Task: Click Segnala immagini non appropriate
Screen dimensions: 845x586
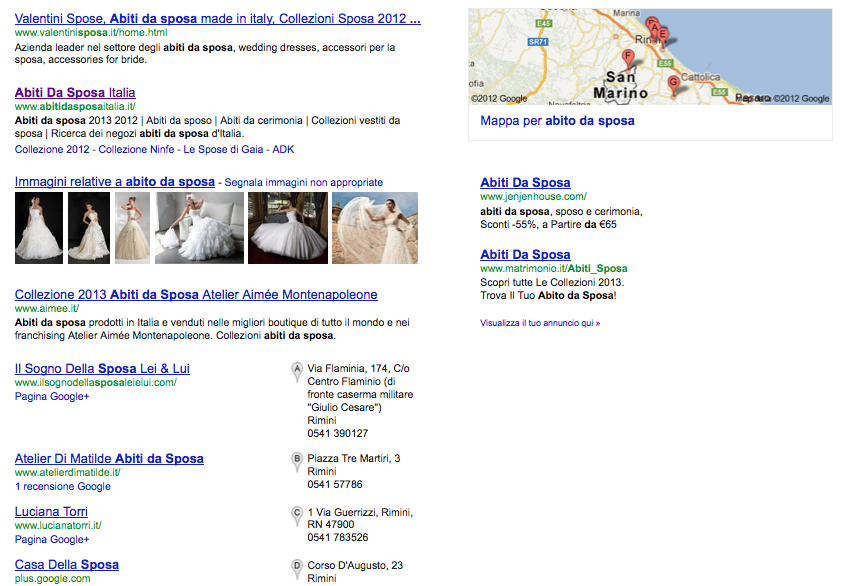Action: pyautogui.click(x=303, y=182)
